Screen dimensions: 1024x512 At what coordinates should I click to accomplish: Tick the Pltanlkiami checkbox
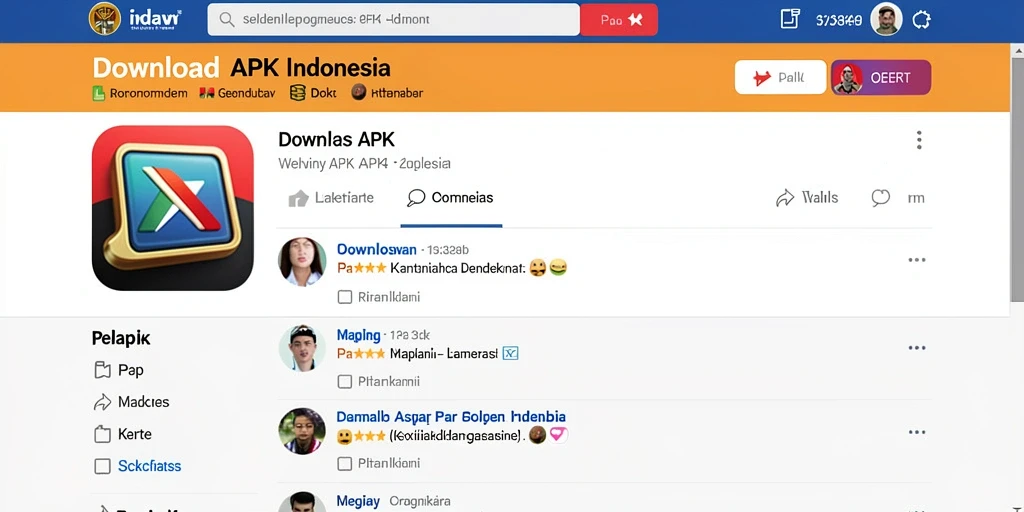344,464
